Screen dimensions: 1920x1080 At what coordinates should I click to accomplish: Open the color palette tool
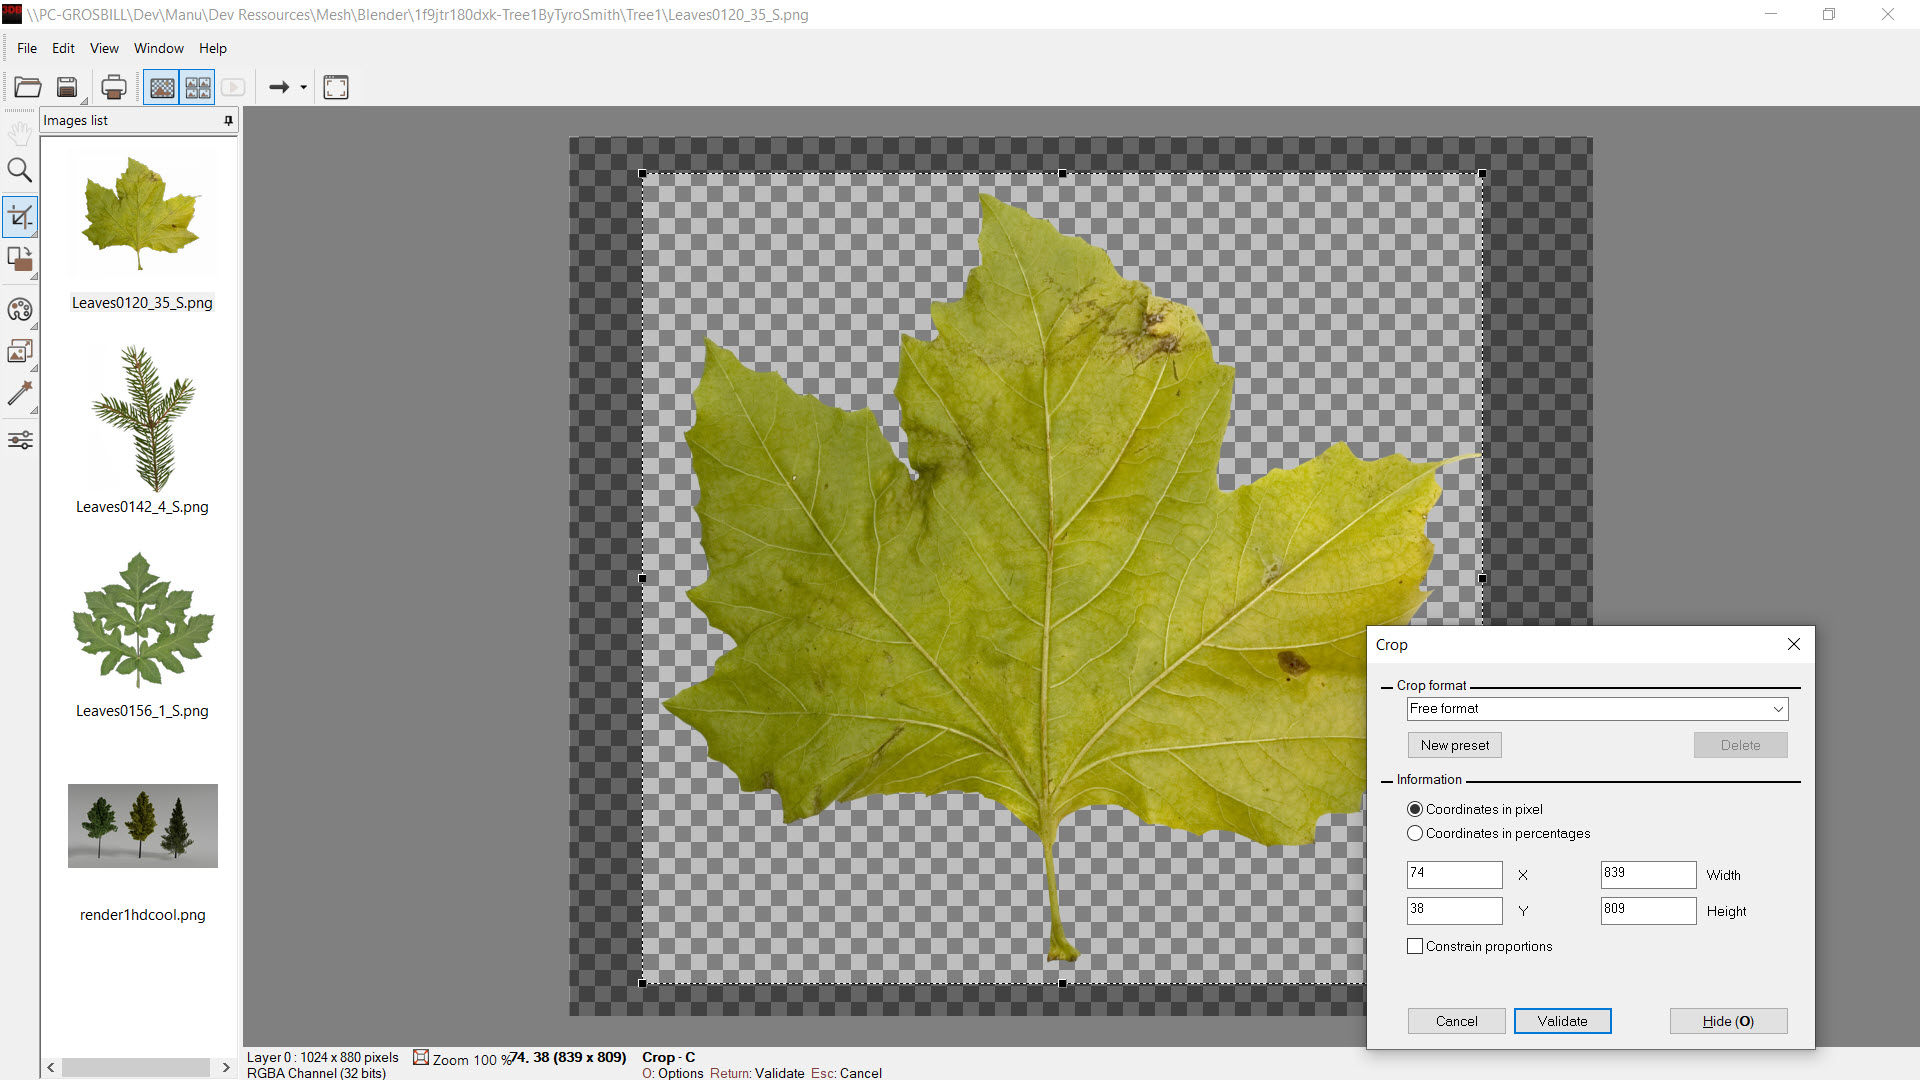[20, 309]
